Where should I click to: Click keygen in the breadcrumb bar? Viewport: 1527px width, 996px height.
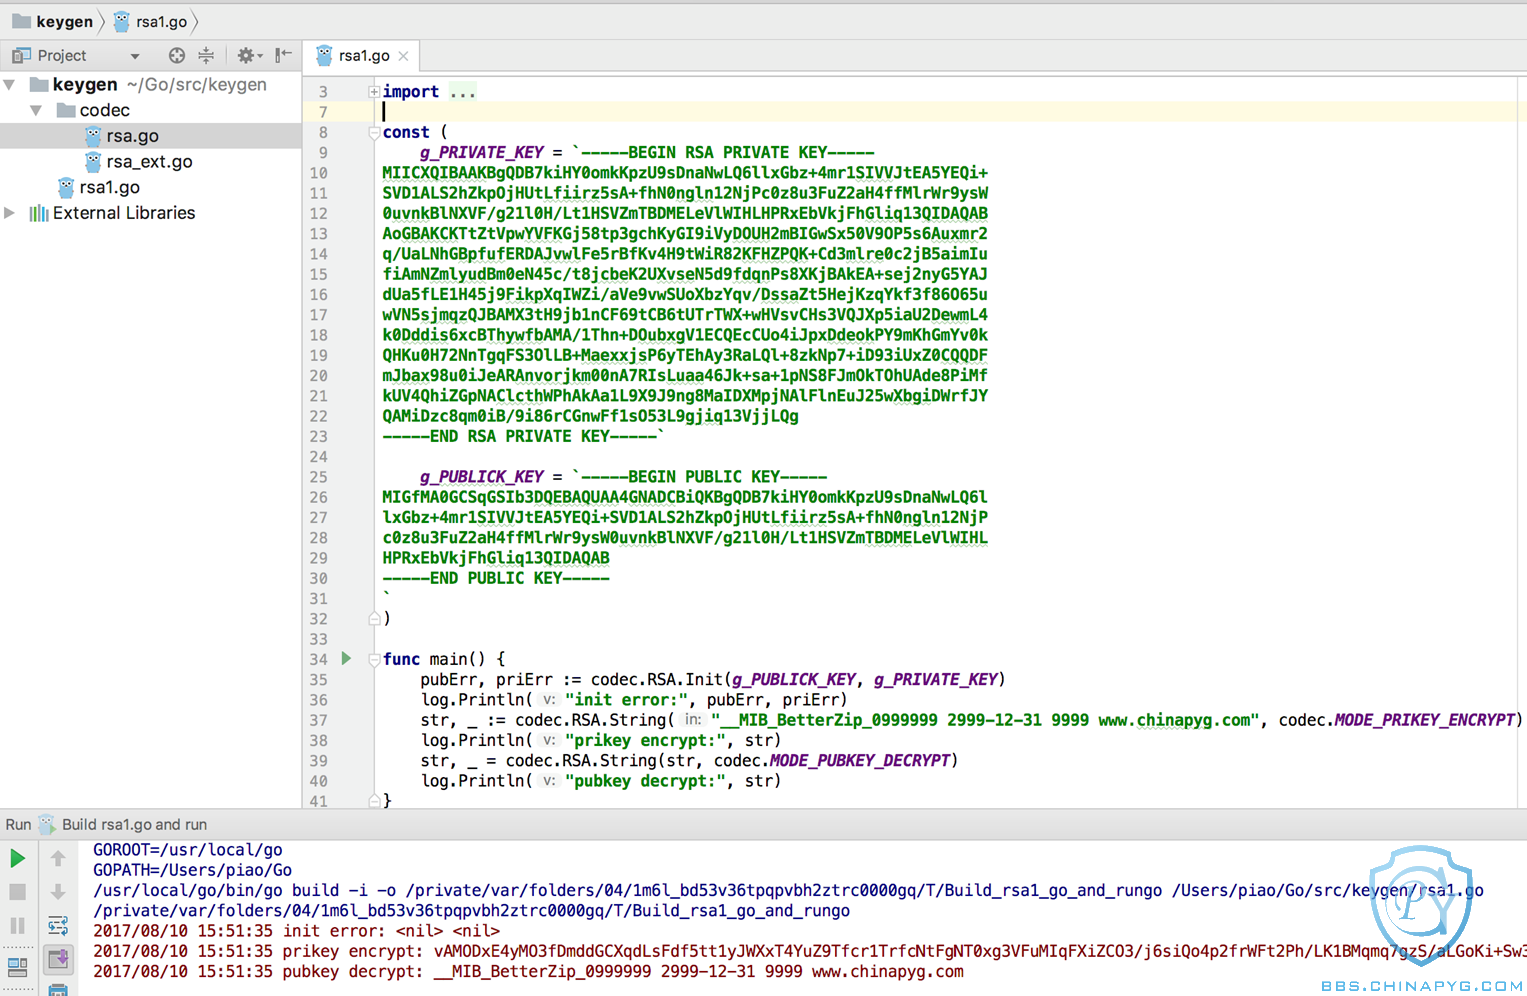(x=65, y=22)
